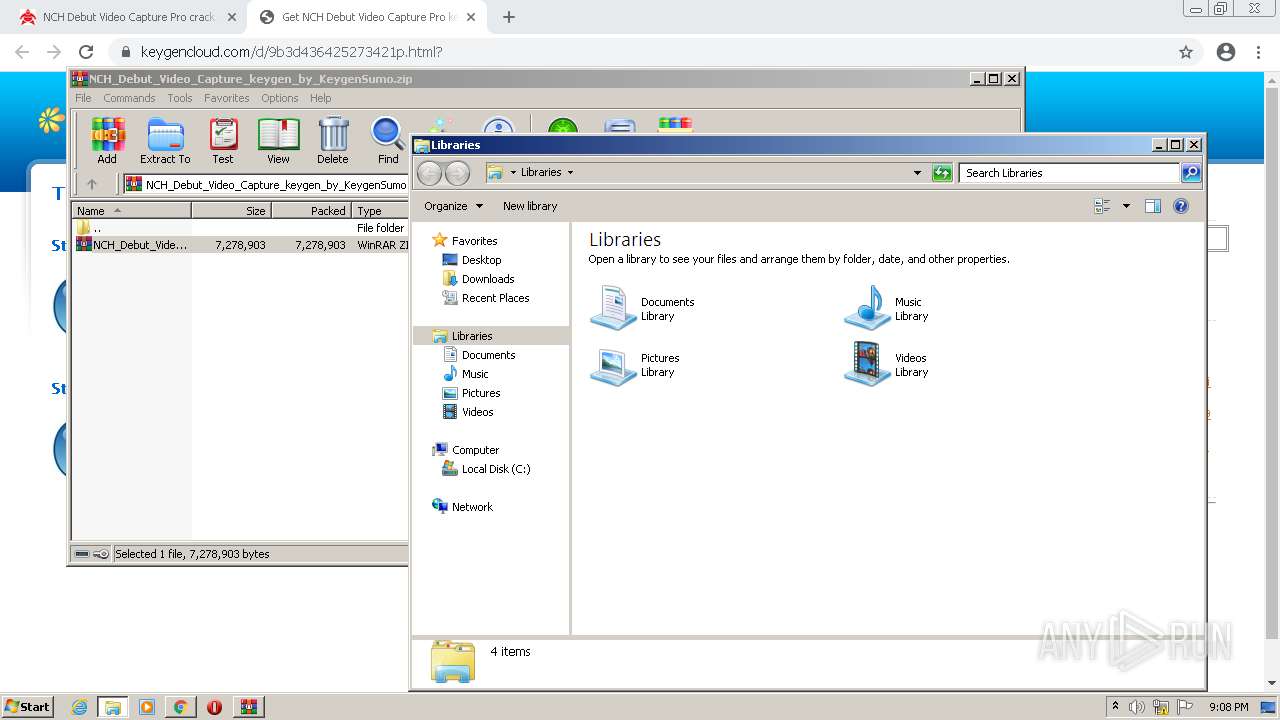Select Downloads in navigation pane
The height and width of the screenshot is (720, 1280).
point(488,279)
